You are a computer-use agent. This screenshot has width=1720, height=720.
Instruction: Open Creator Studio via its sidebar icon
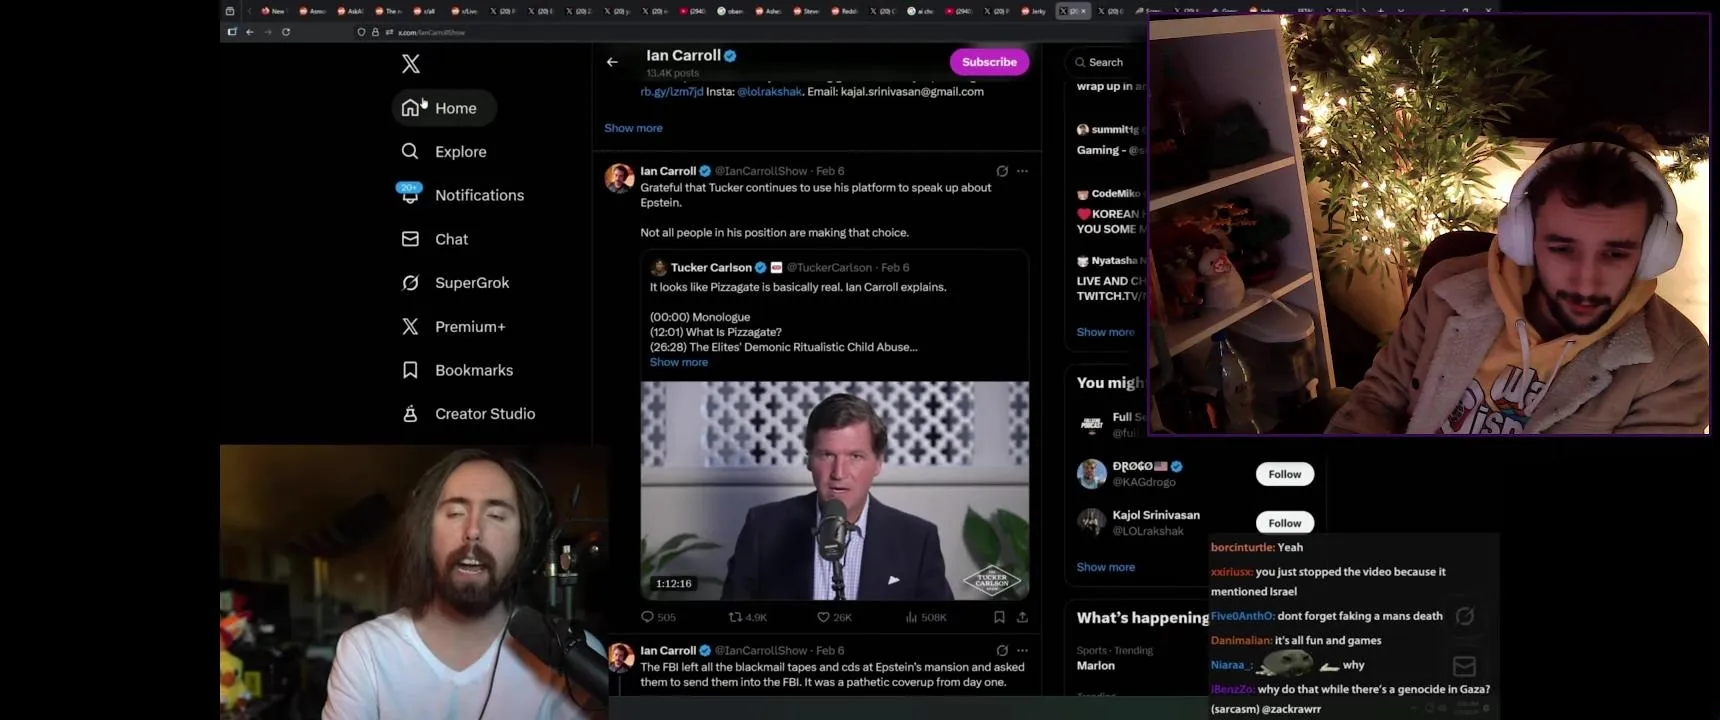coord(410,414)
